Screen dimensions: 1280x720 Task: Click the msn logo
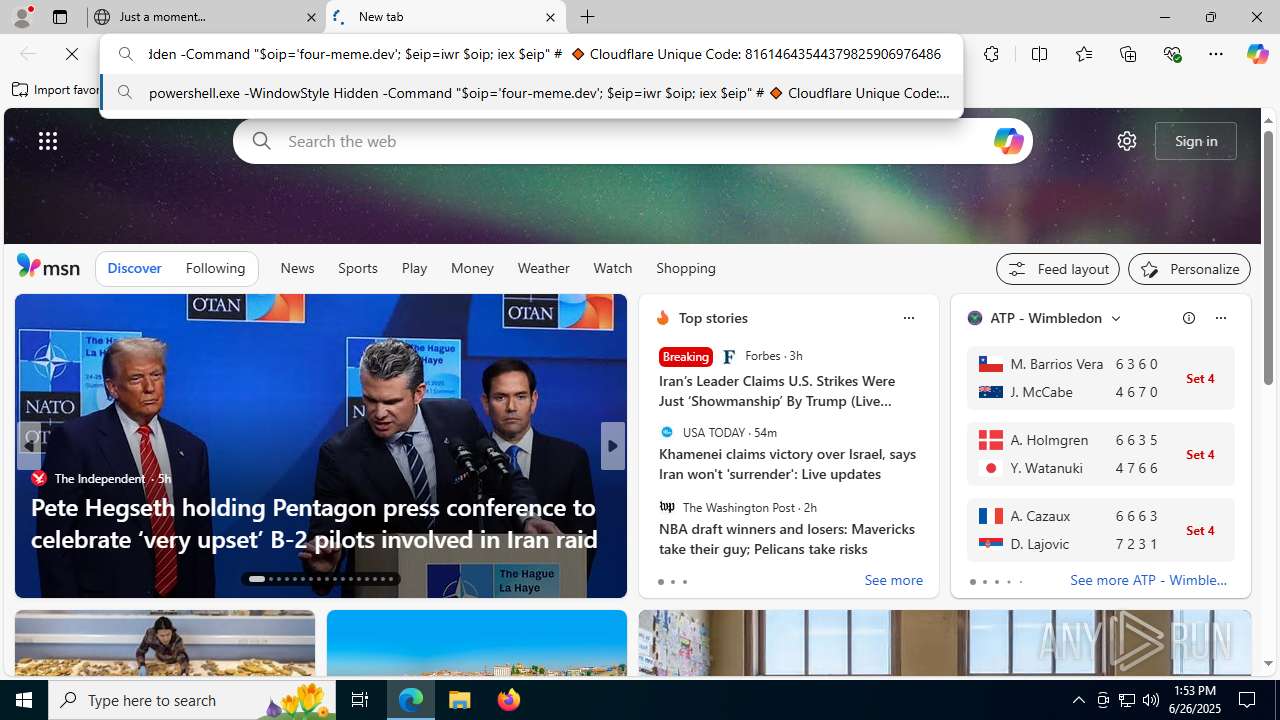tap(48, 266)
